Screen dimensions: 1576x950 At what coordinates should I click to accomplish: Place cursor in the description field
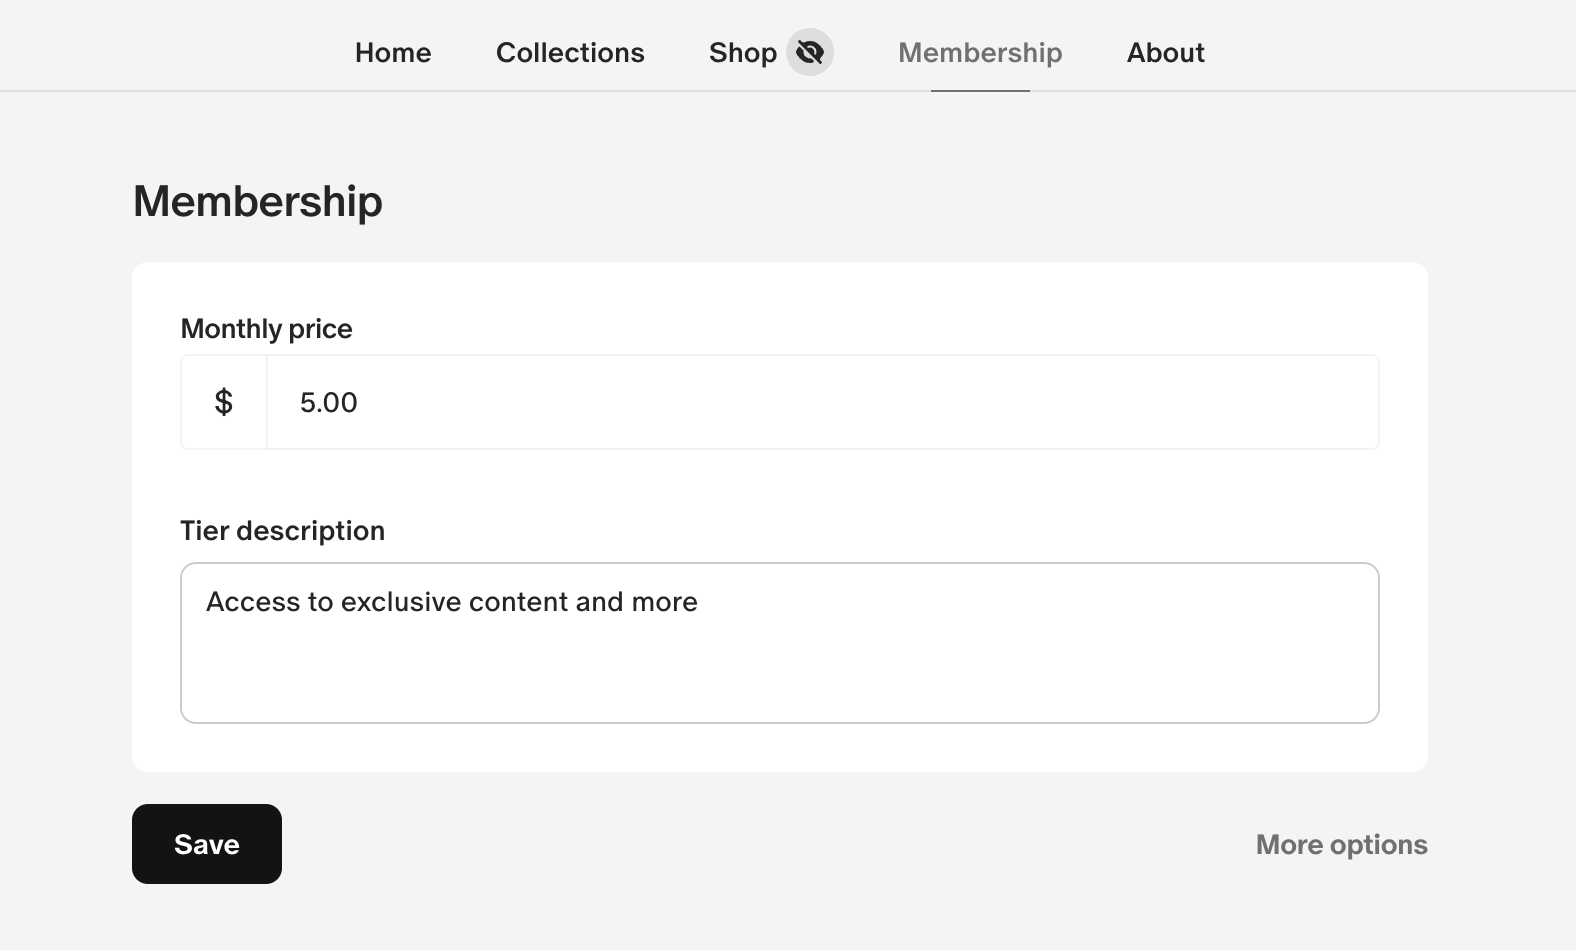tap(700, 640)
